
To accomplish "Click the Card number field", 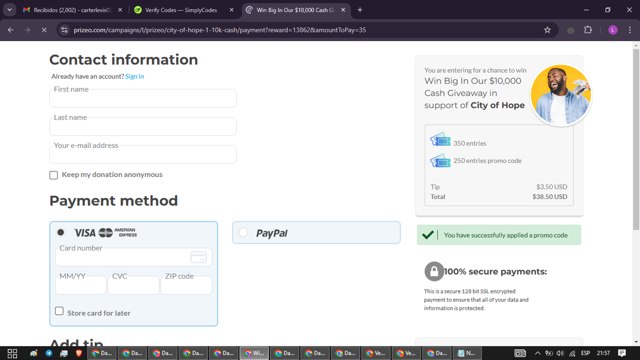I will (134, 258).
